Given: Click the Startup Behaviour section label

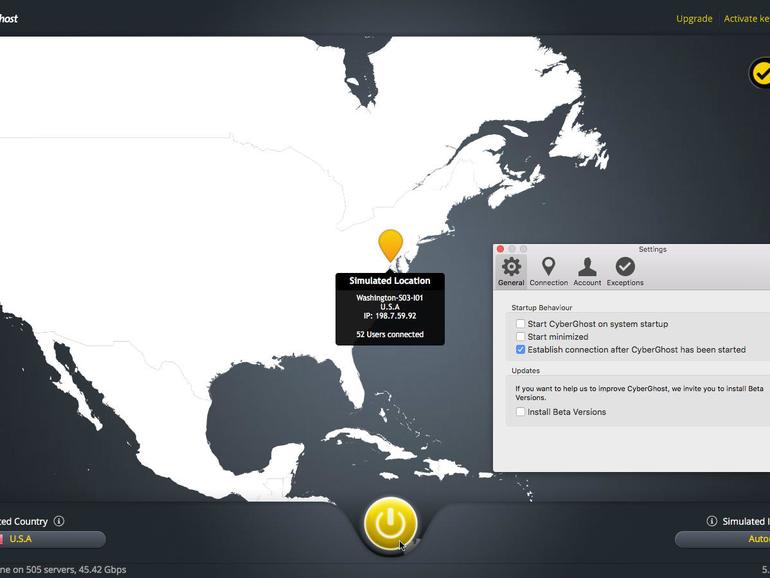Looking at the screenshot, I should coord(542,308).
